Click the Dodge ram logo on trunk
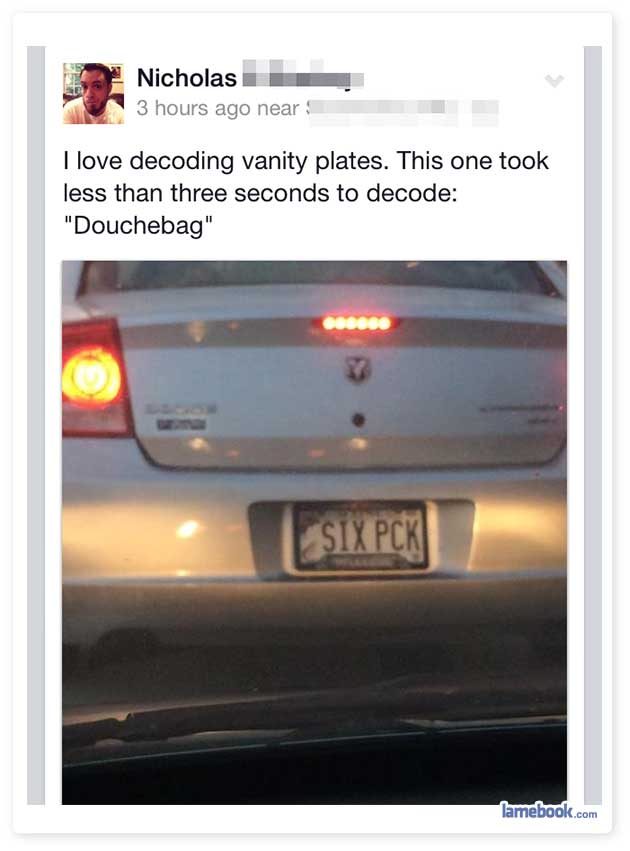 pyautogui.click(x=358, y=370)
